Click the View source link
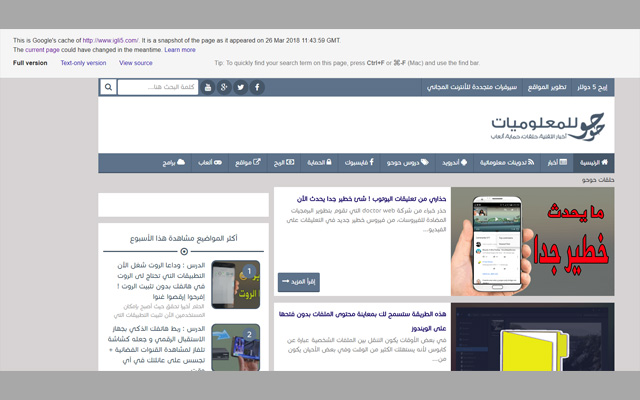640x400 pixels. click(x=136, y=63)
